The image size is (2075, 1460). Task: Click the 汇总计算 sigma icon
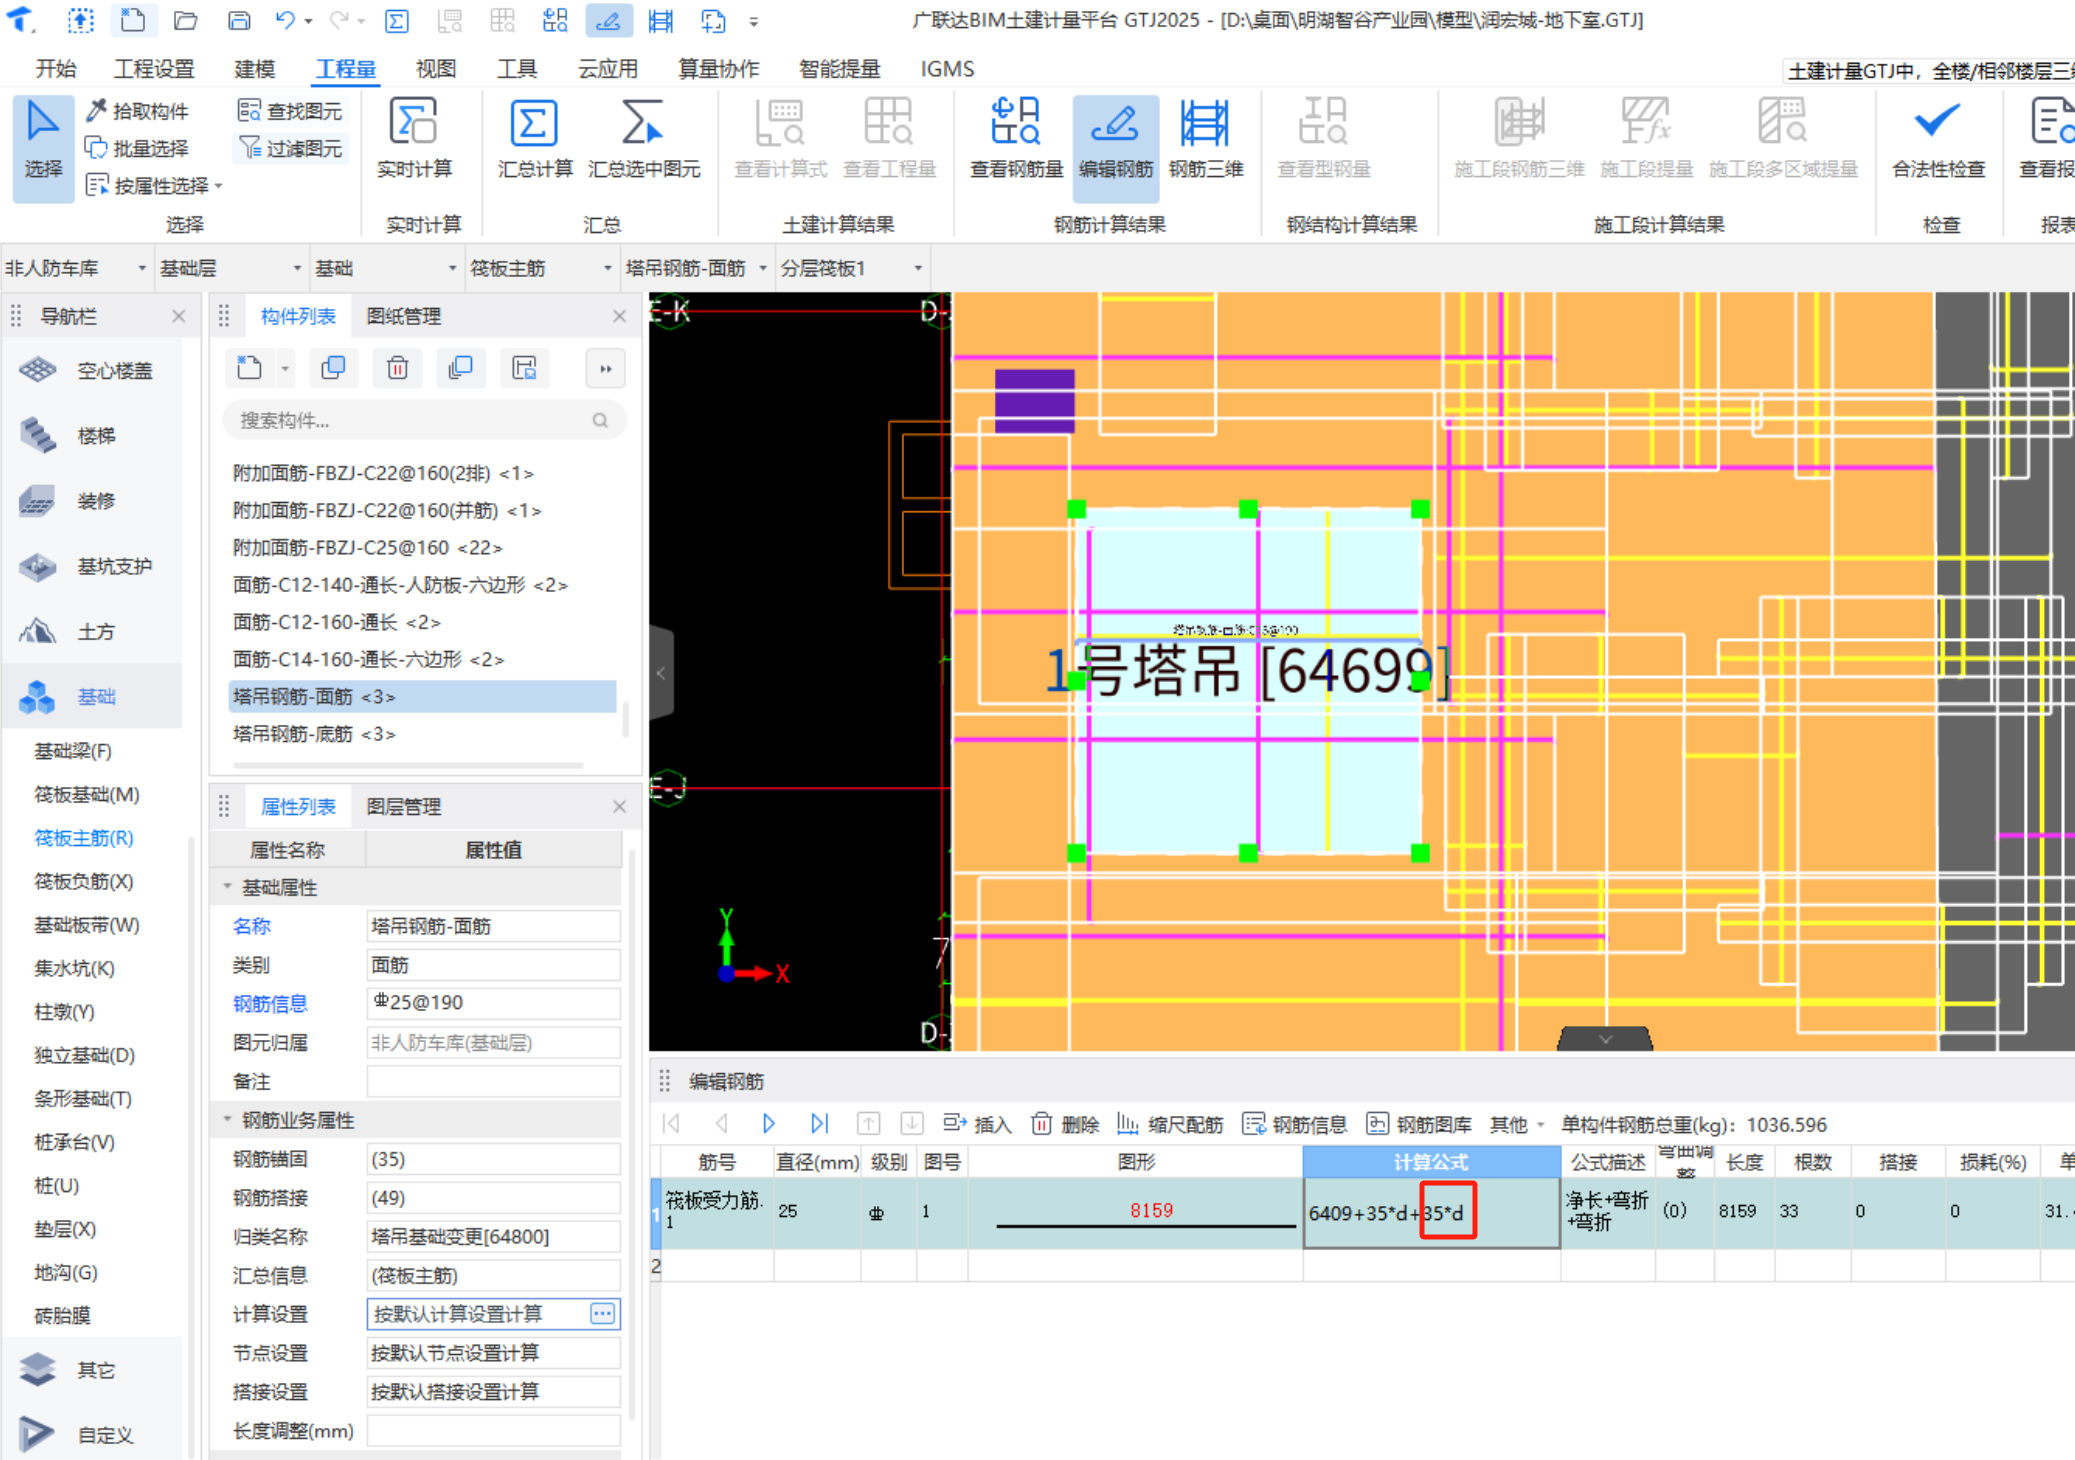point(533,124)
